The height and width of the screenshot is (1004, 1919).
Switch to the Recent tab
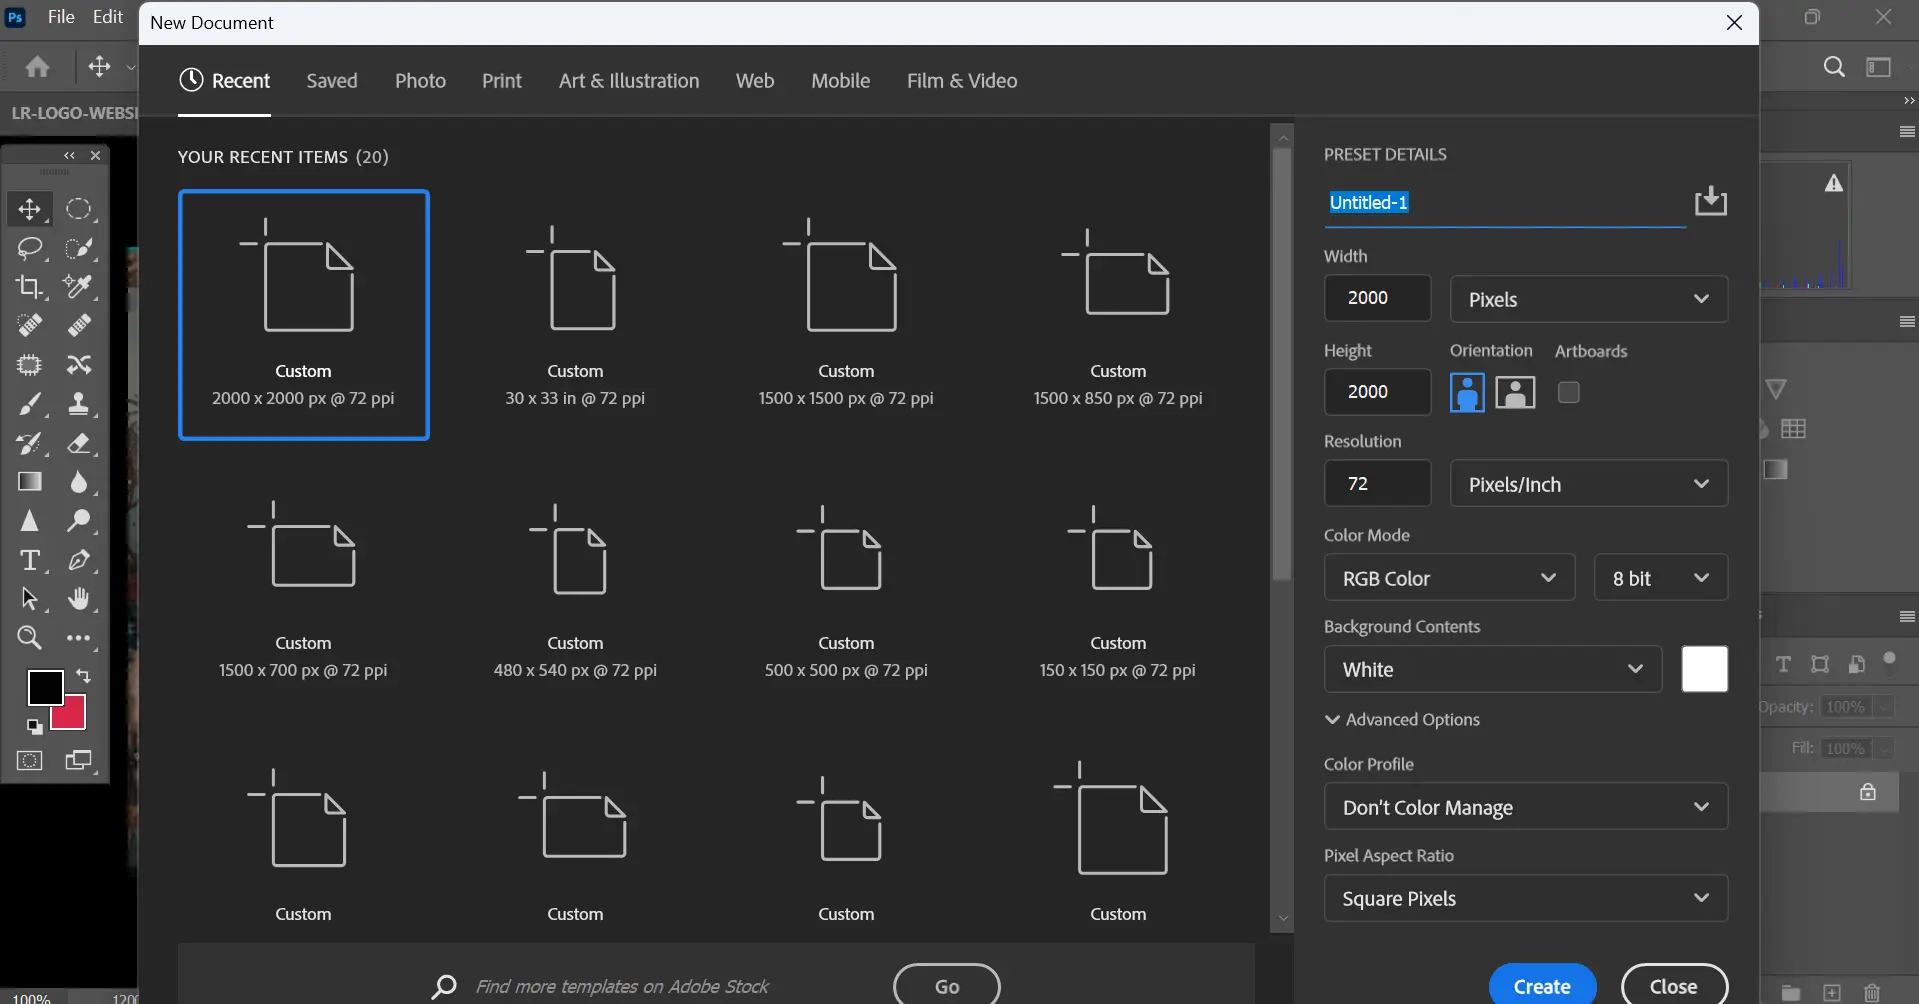(x=225, y=81)
